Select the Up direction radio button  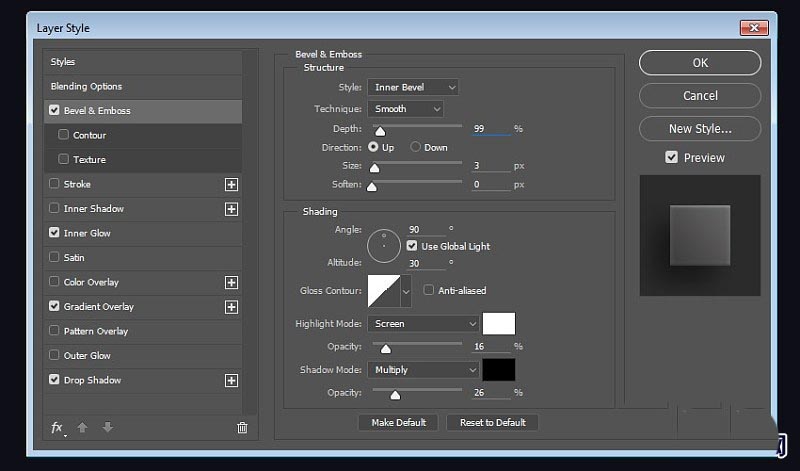tap(373, 147)
